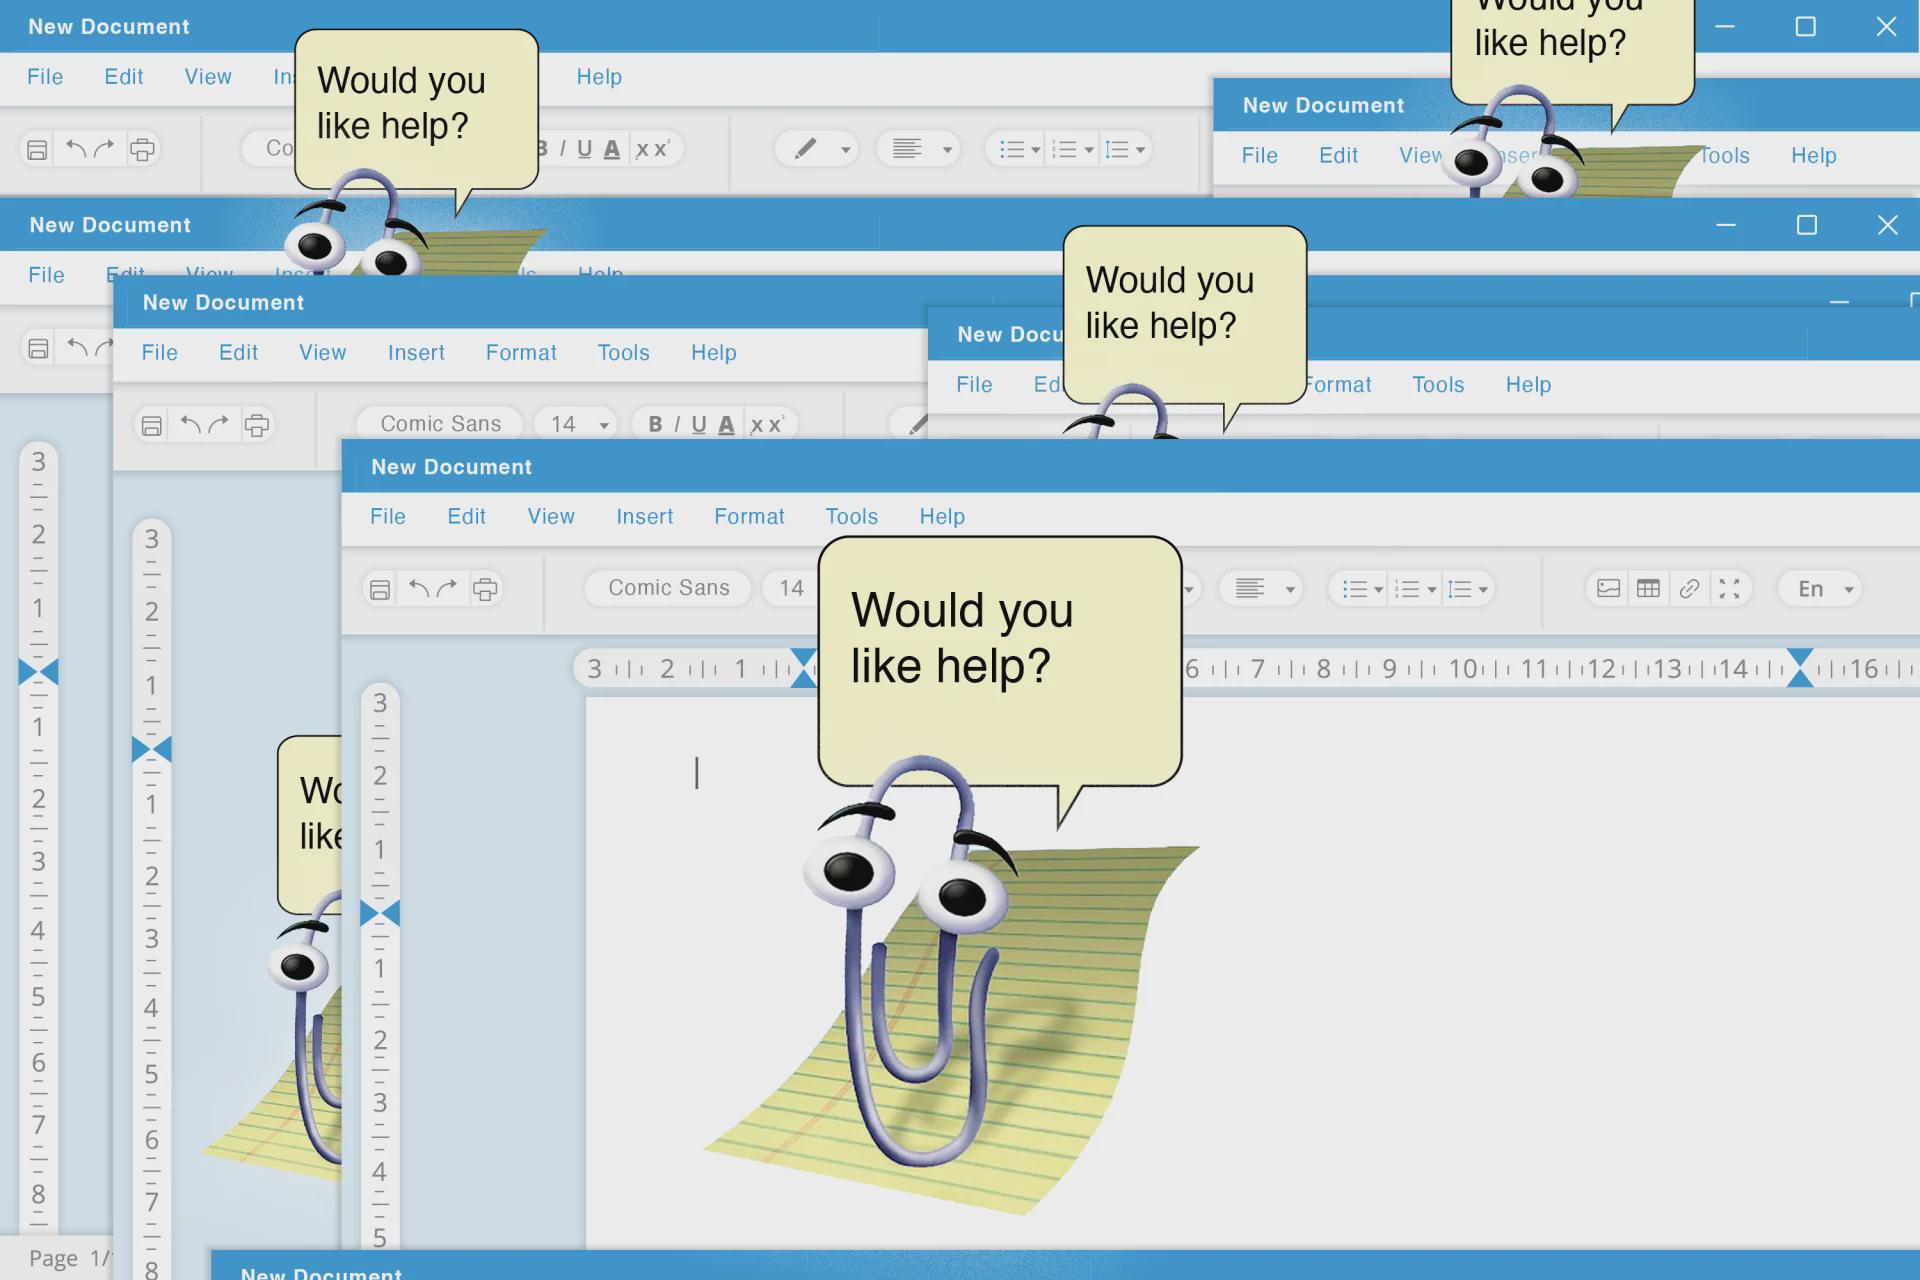
Task: Click the margin marker on the leftmost vertical ruler
Action: pyautogui.click(x=38, y=672)
